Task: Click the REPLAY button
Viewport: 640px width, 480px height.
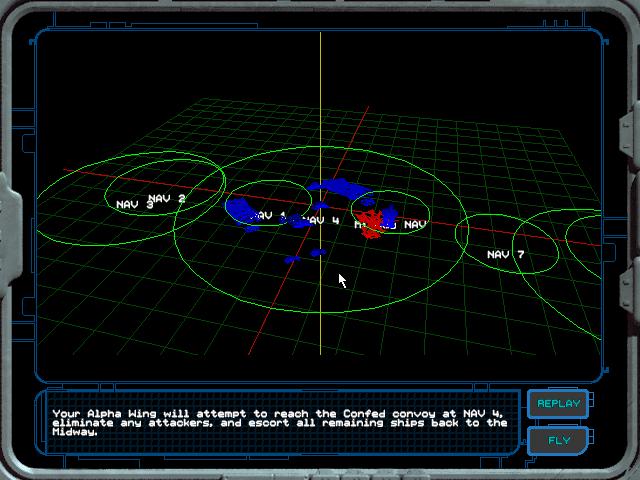Action: tap(558, 404)
